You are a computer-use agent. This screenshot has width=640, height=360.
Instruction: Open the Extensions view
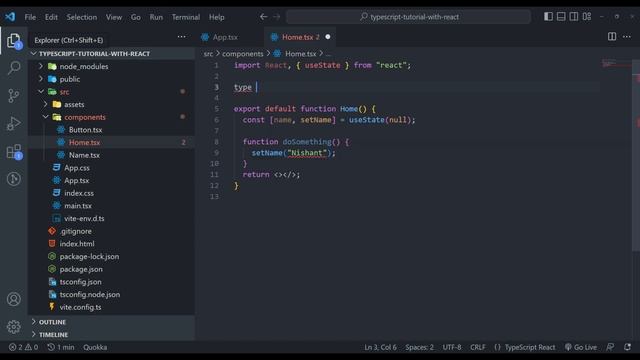click(13, 151)
